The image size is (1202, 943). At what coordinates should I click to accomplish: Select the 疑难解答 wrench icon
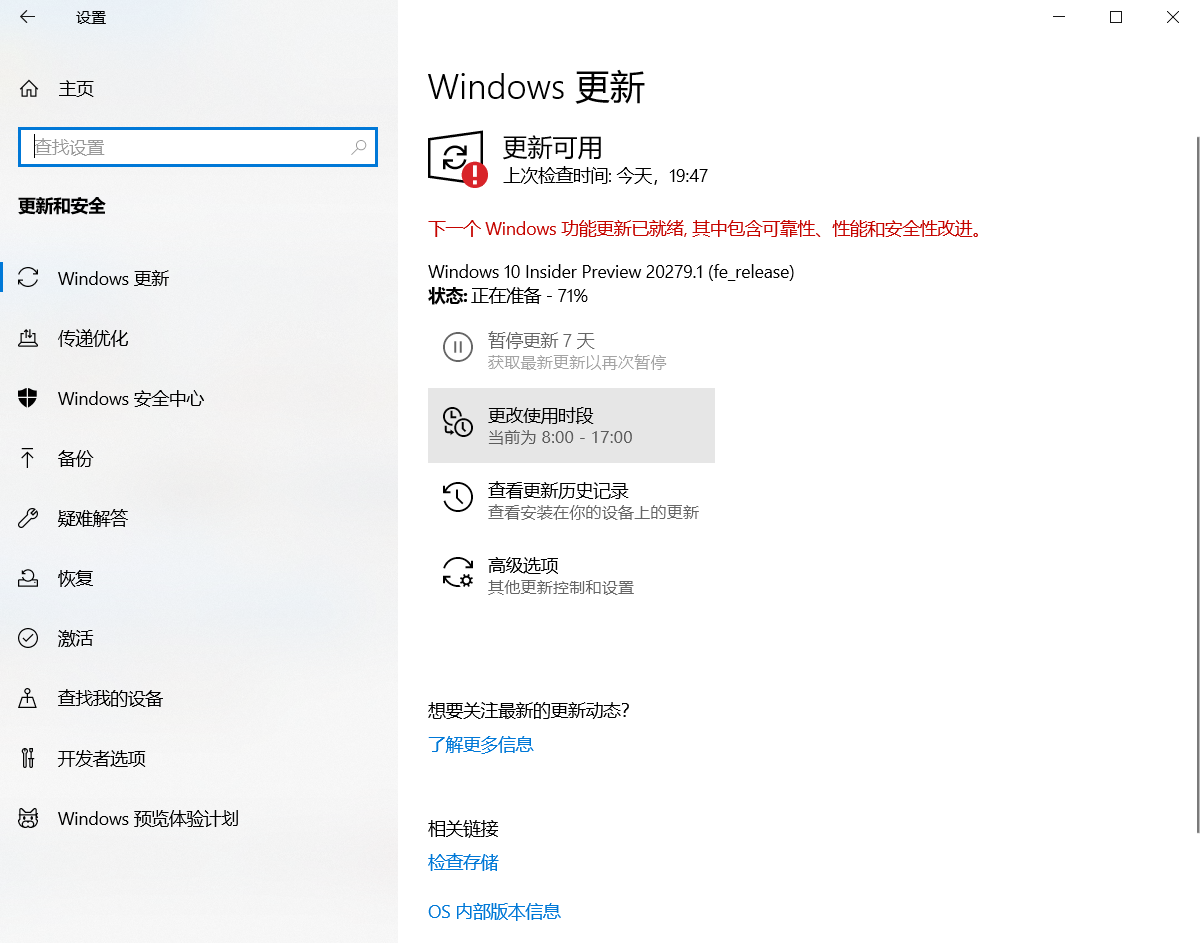(28, 518)
